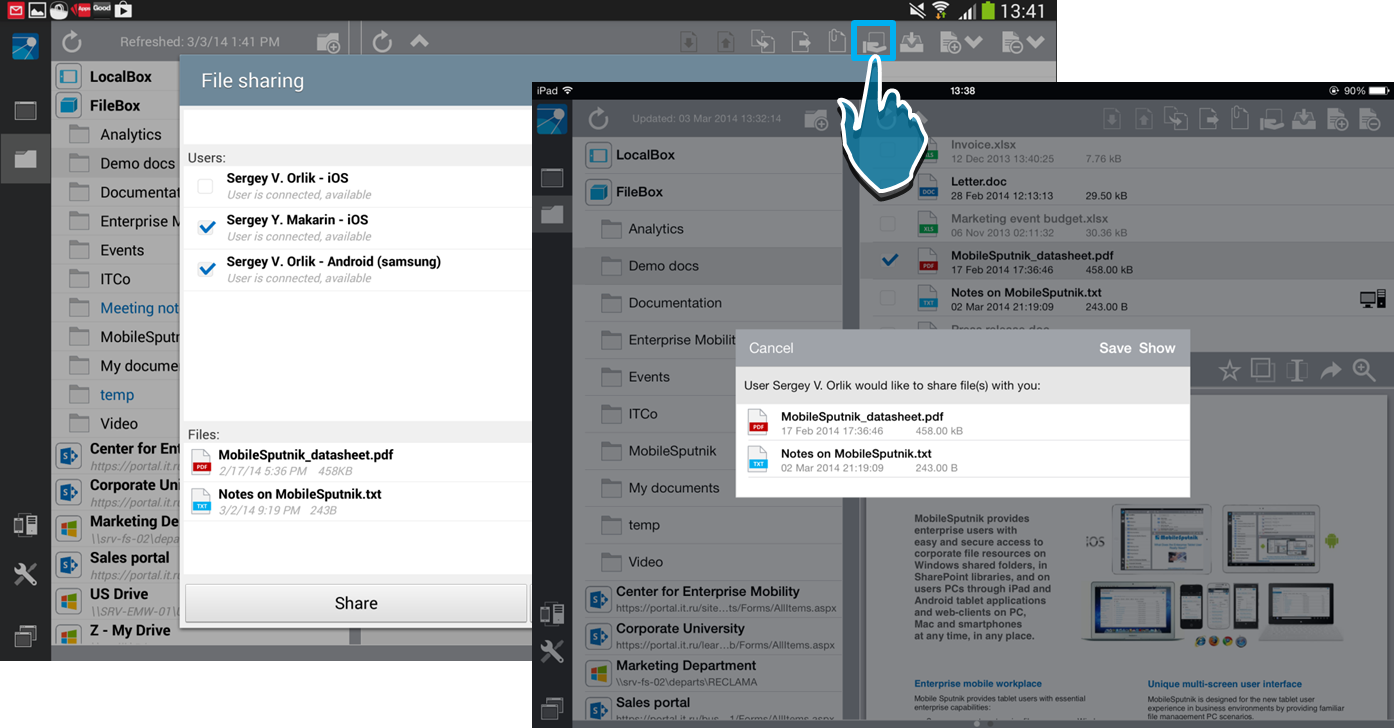Select MobileSputnik_datasheet.pdf in Android File sharing dialog

355,462
